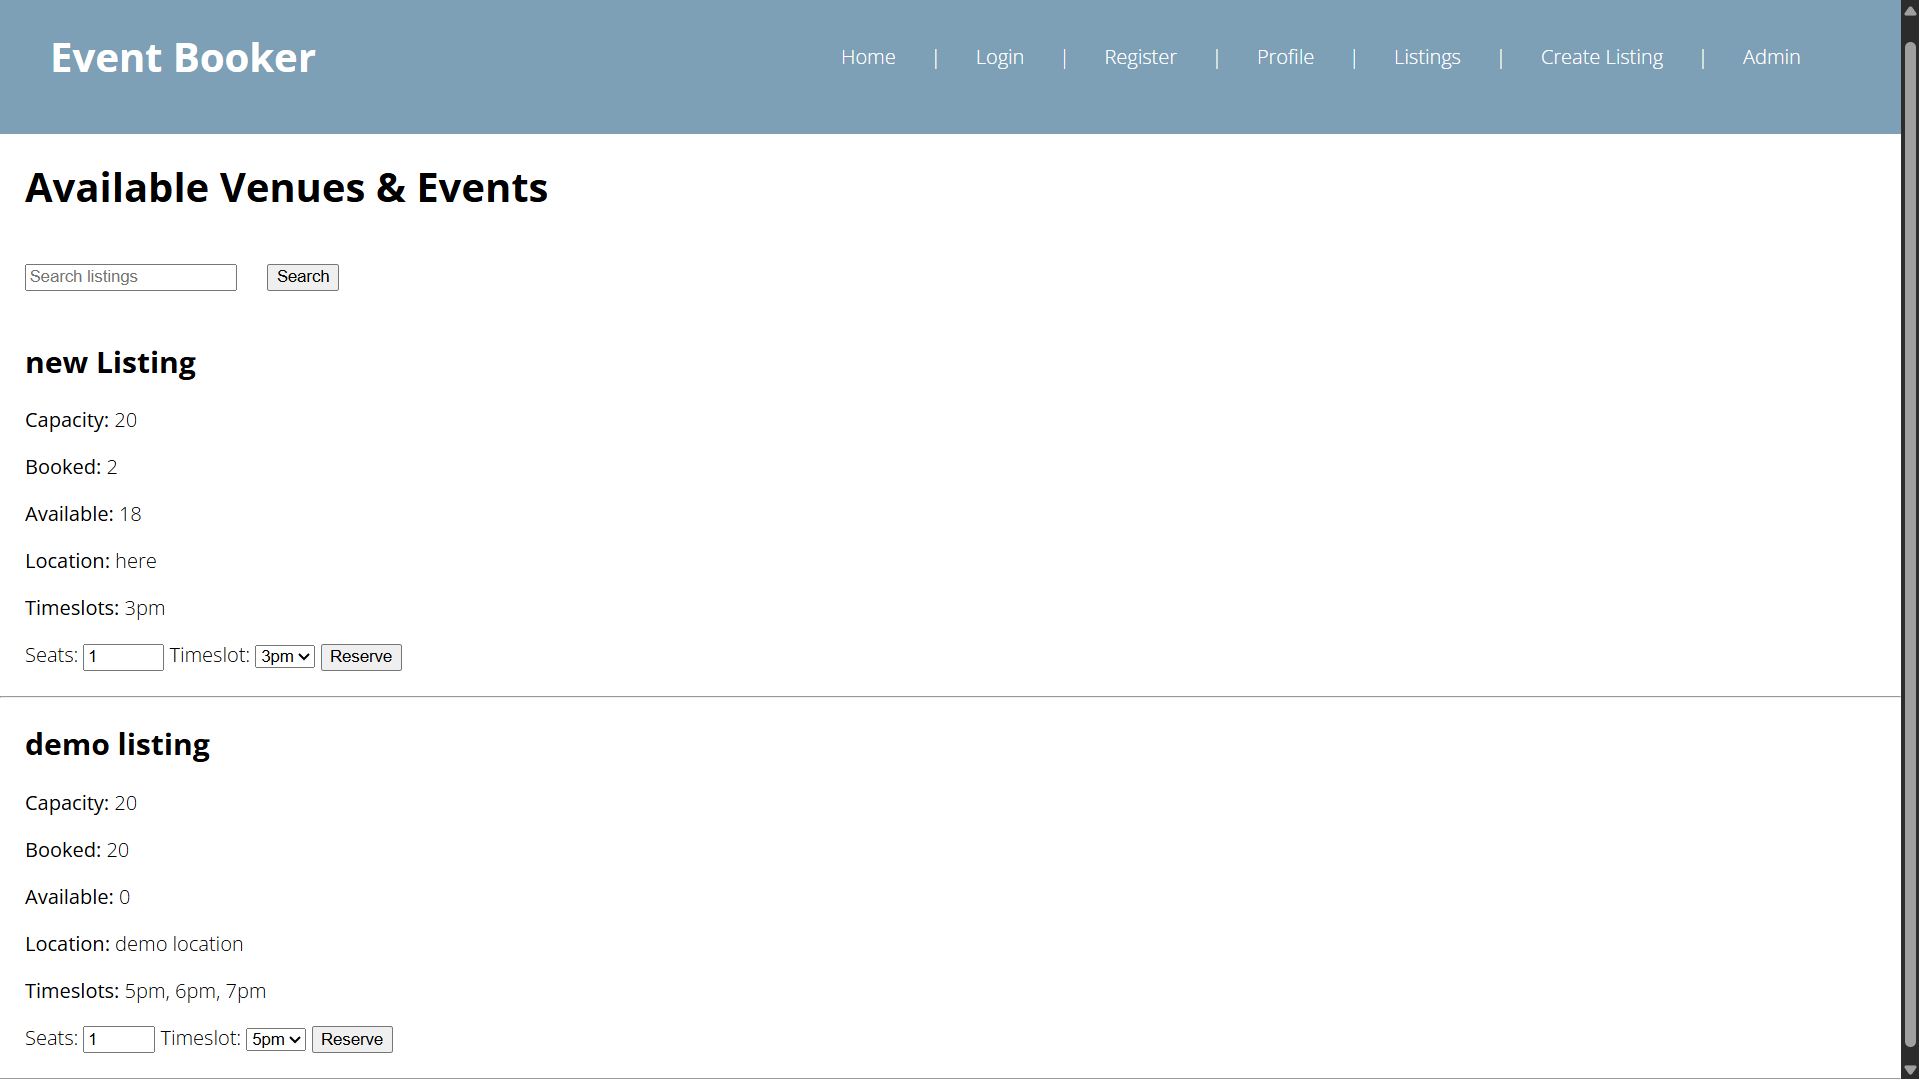The image size is (1919, 1079).
Task: Open the Register page
Action: pyautogui.click(x=1140, y=57)
